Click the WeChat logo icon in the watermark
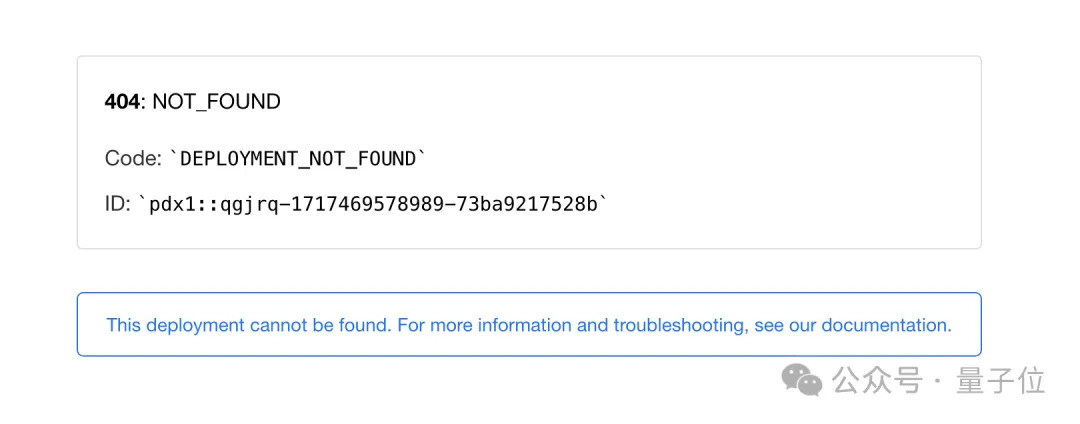This screenshot has width=1080, height=424. pyautogui.click(x=802, y=379)
